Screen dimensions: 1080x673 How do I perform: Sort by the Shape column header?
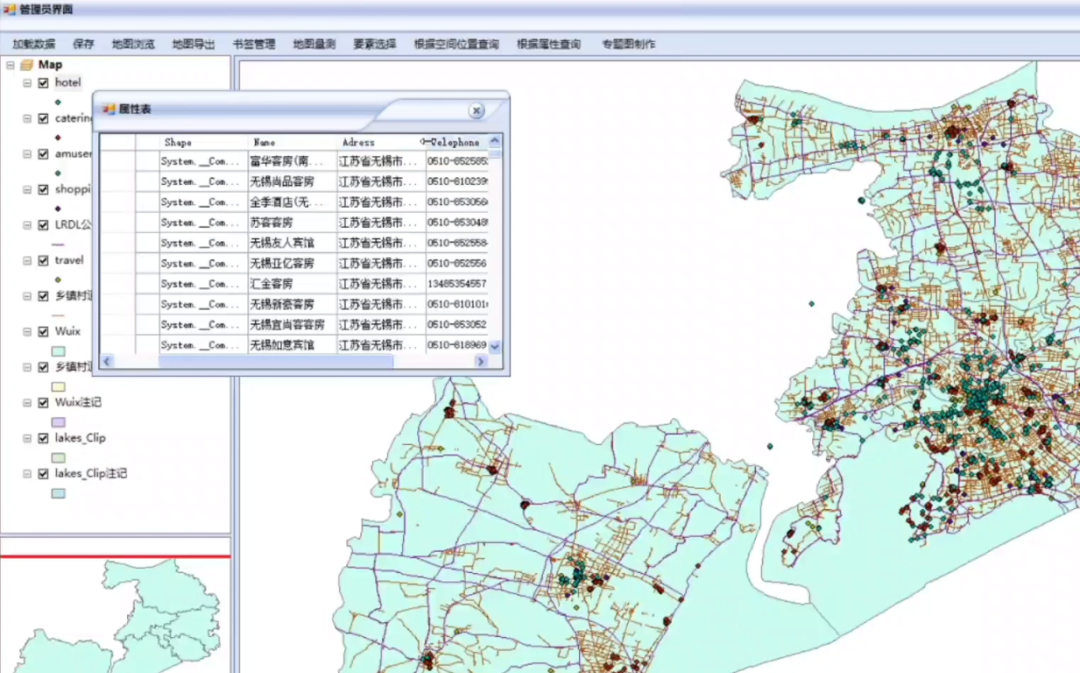point(203,143)
